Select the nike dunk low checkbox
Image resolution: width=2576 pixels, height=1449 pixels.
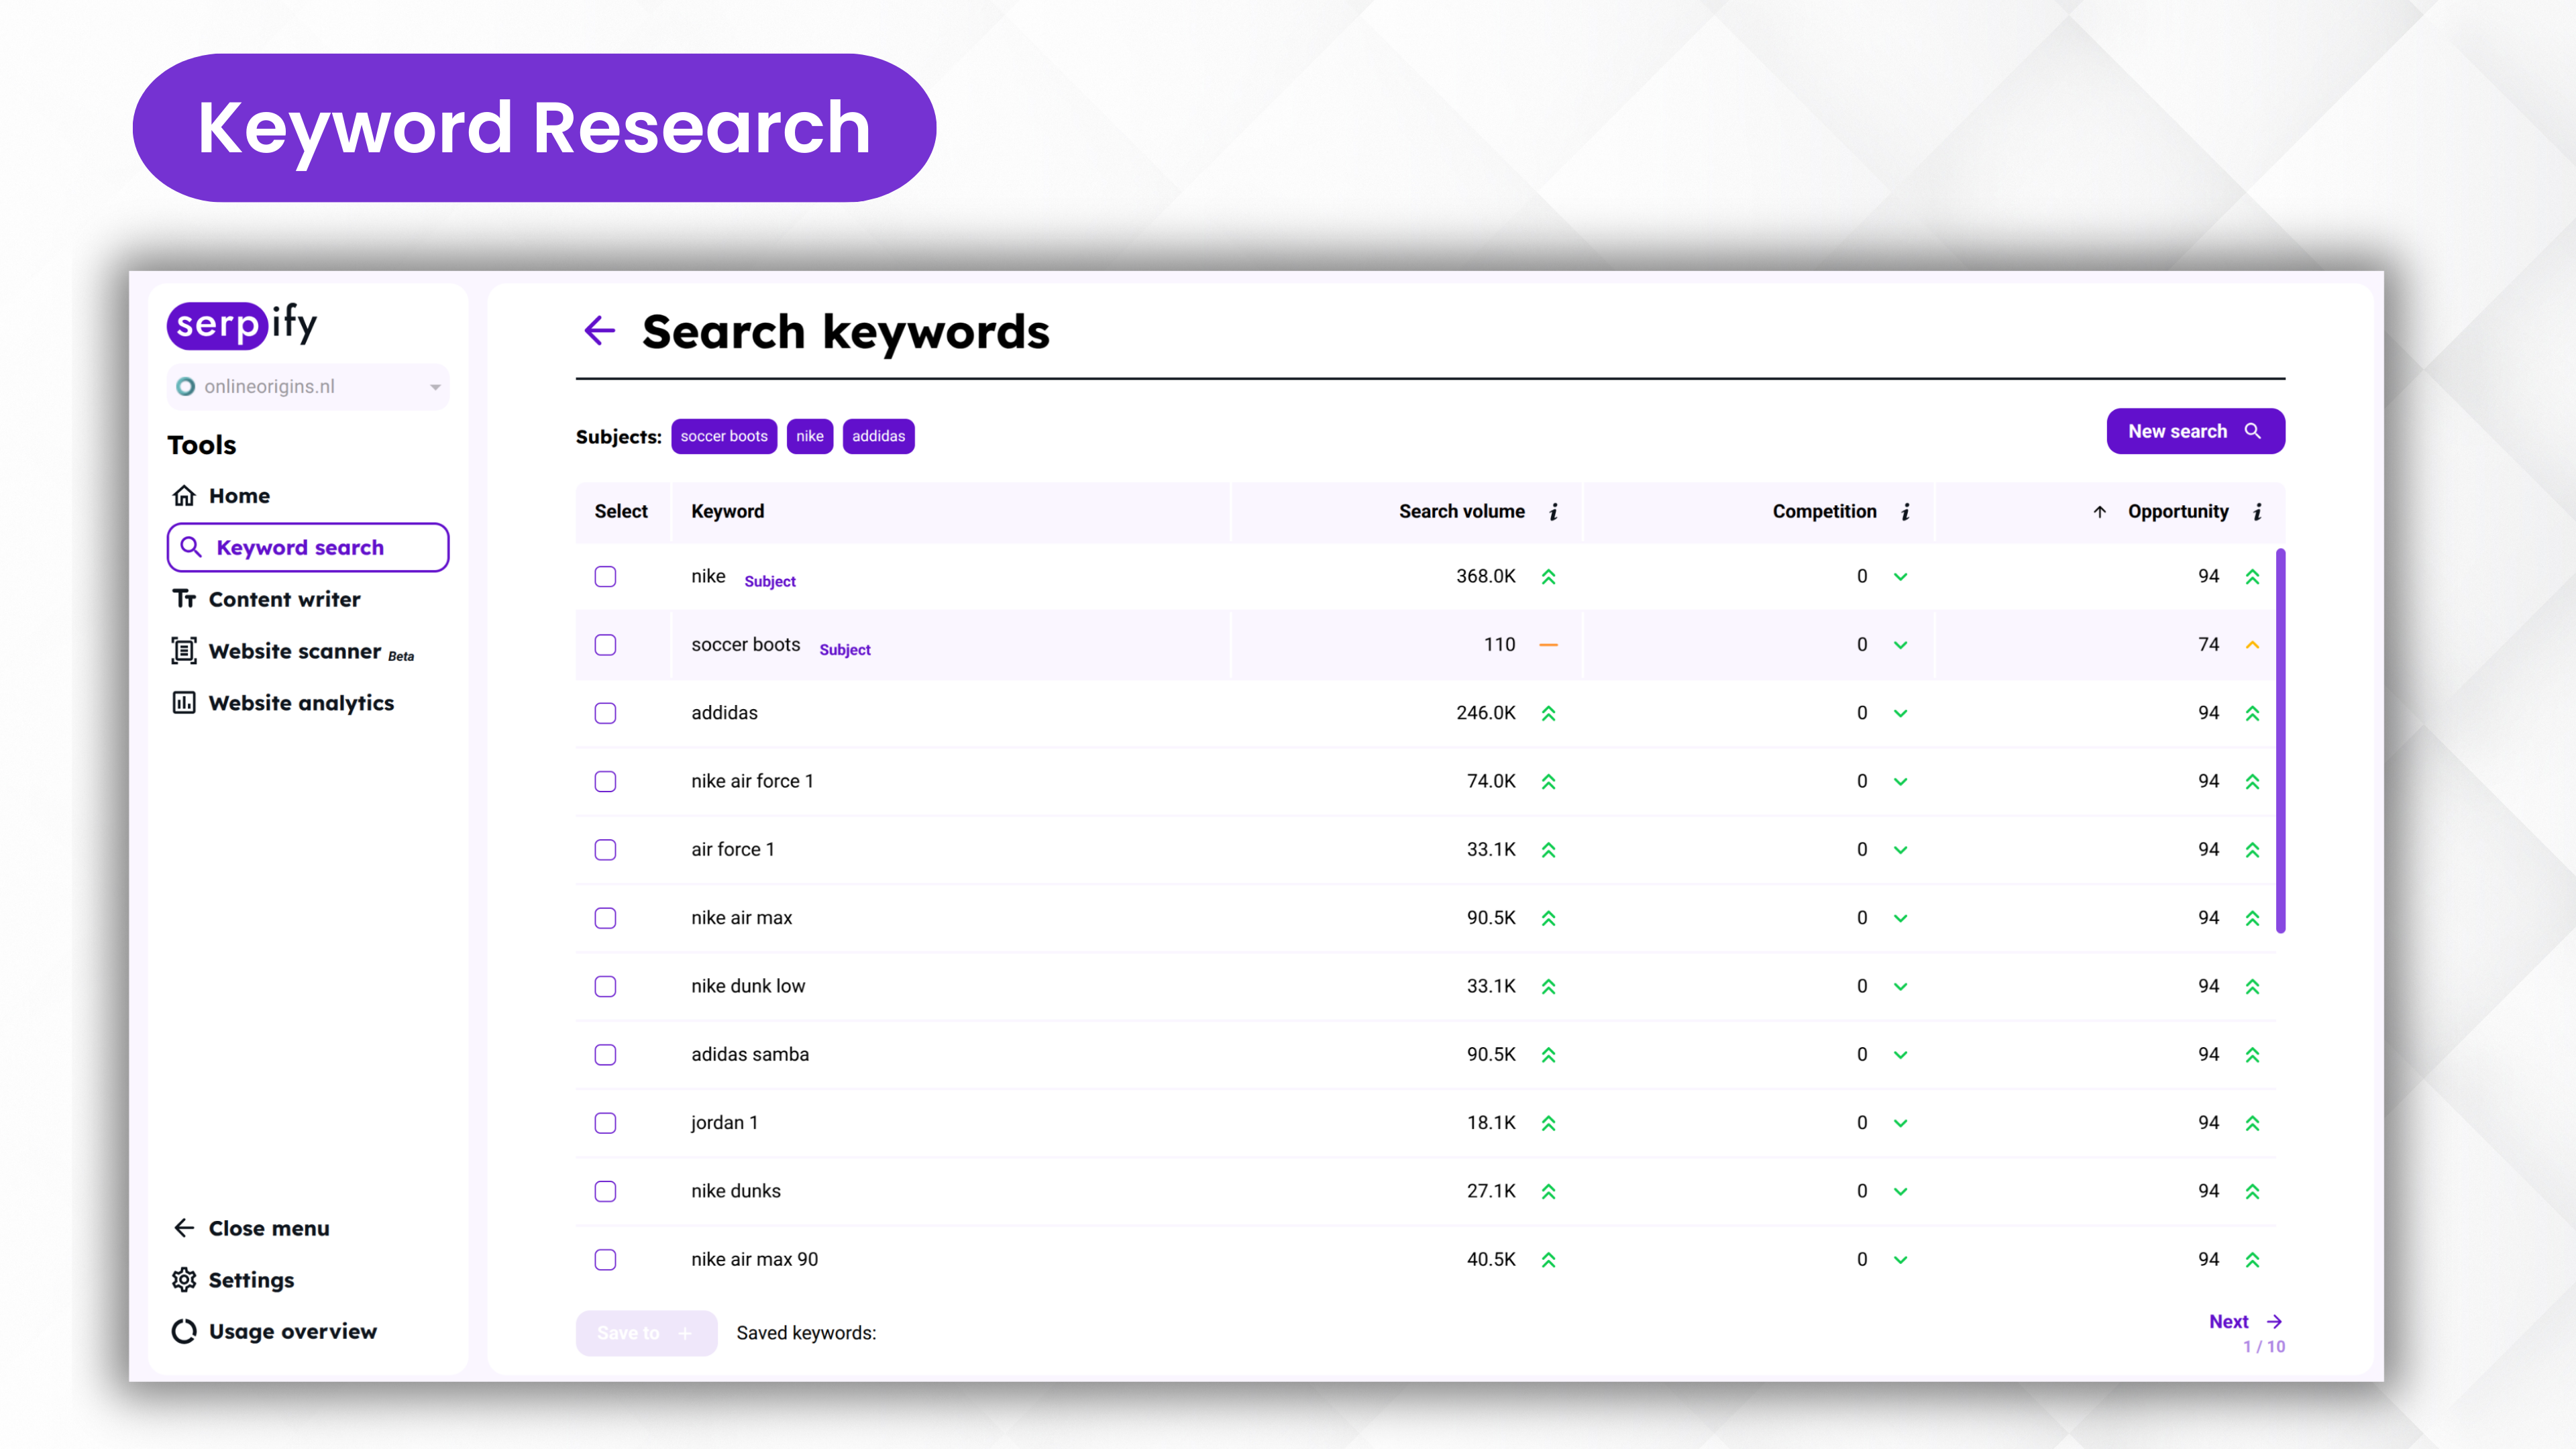click(605, 987)
